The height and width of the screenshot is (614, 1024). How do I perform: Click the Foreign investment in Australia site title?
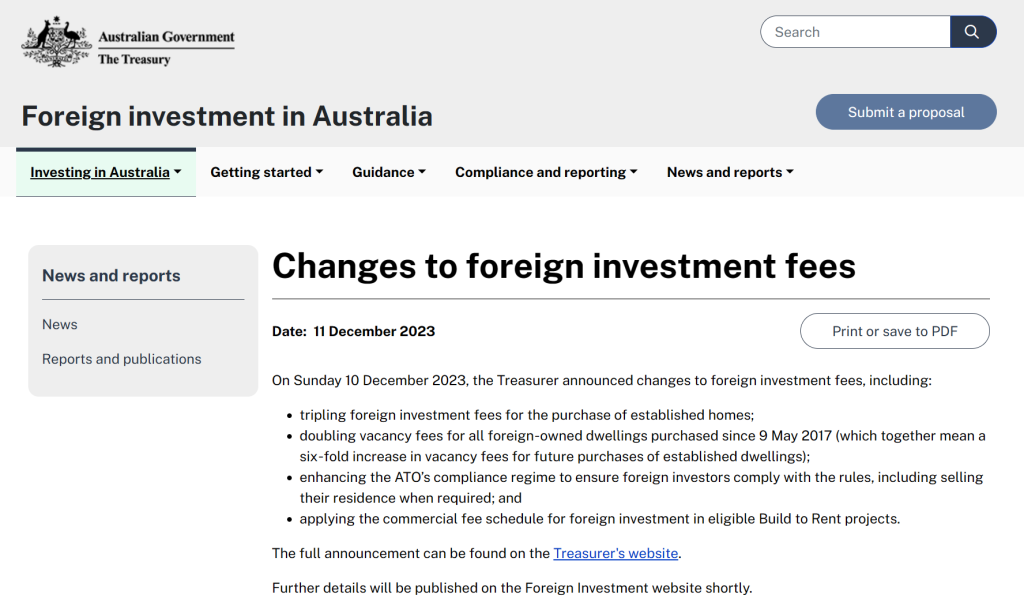(227, 116)
